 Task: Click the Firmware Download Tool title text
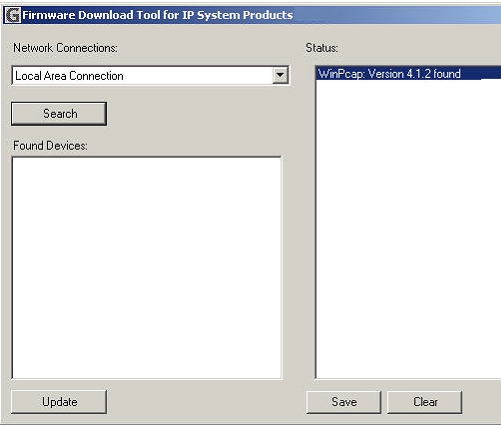(x=158, y=15)
